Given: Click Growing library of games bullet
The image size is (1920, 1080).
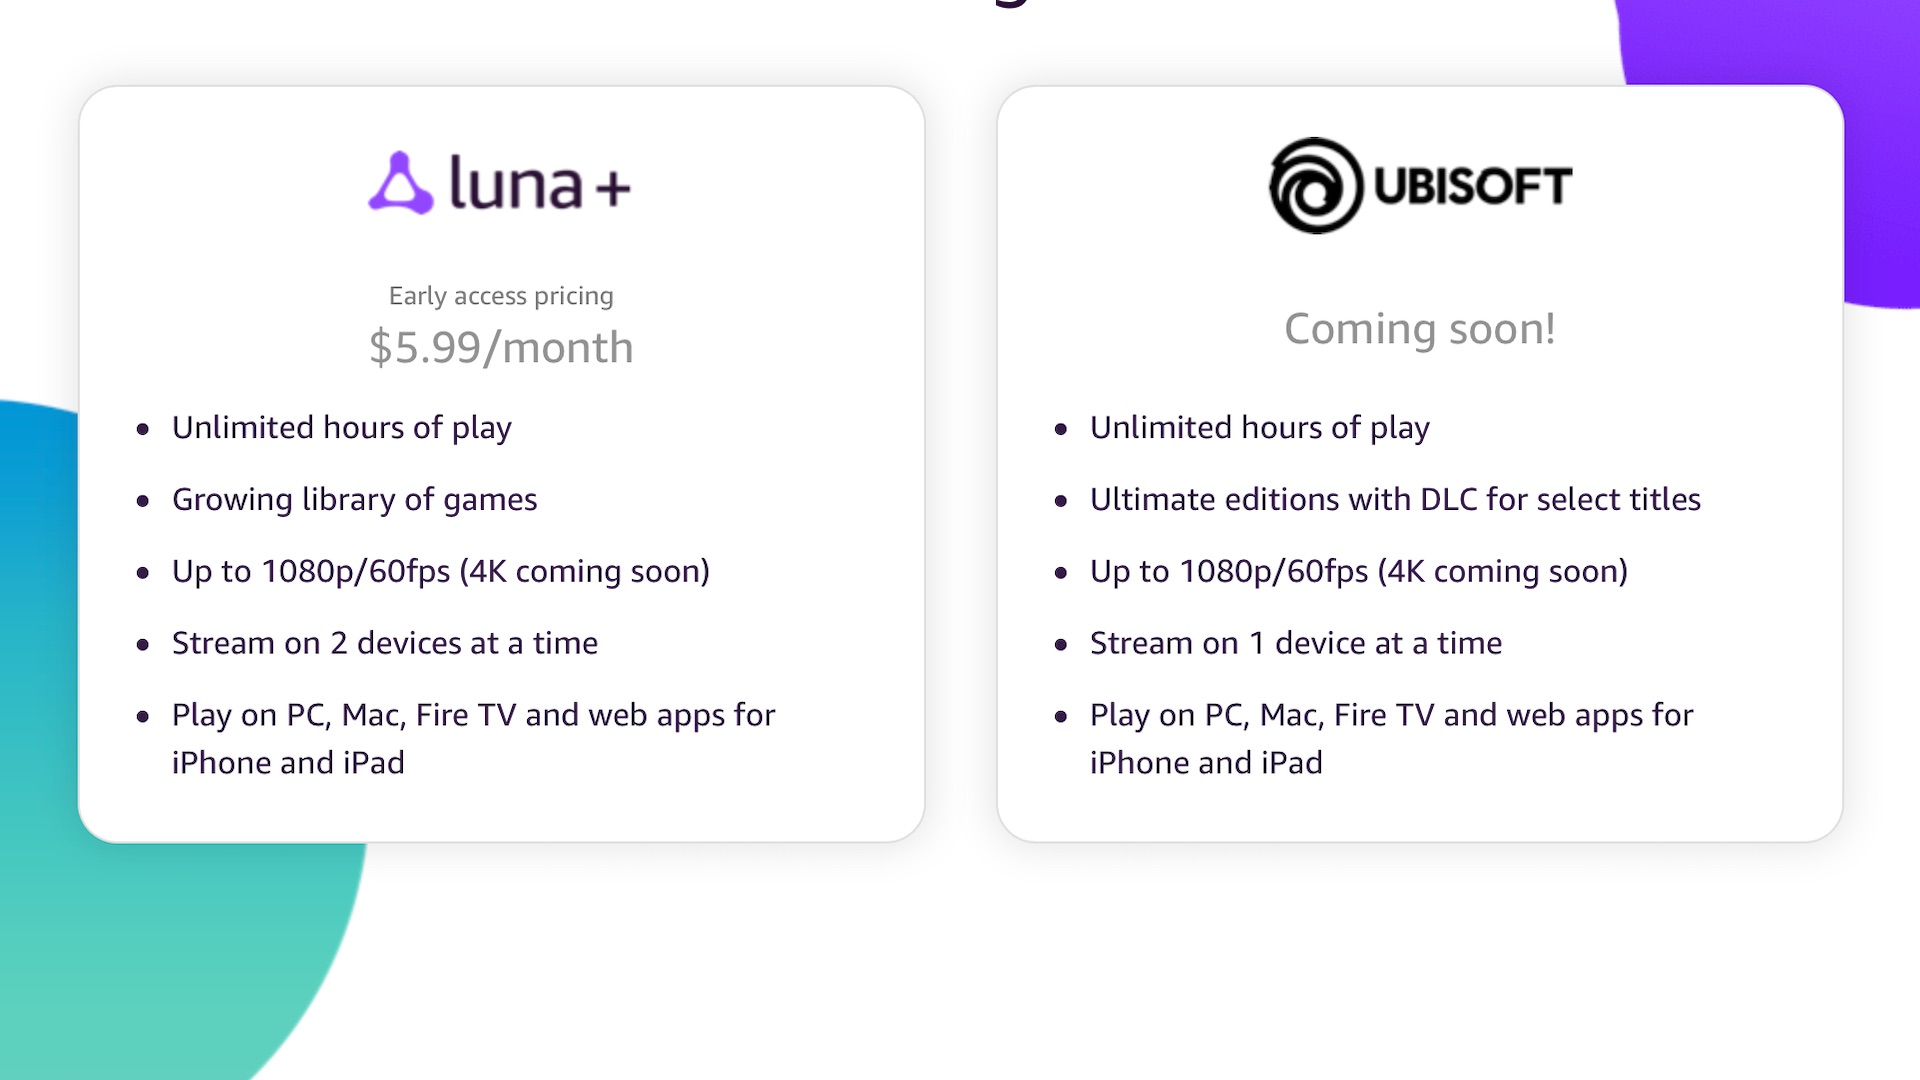Looking at the screenshot, I should tap(354, 499).
